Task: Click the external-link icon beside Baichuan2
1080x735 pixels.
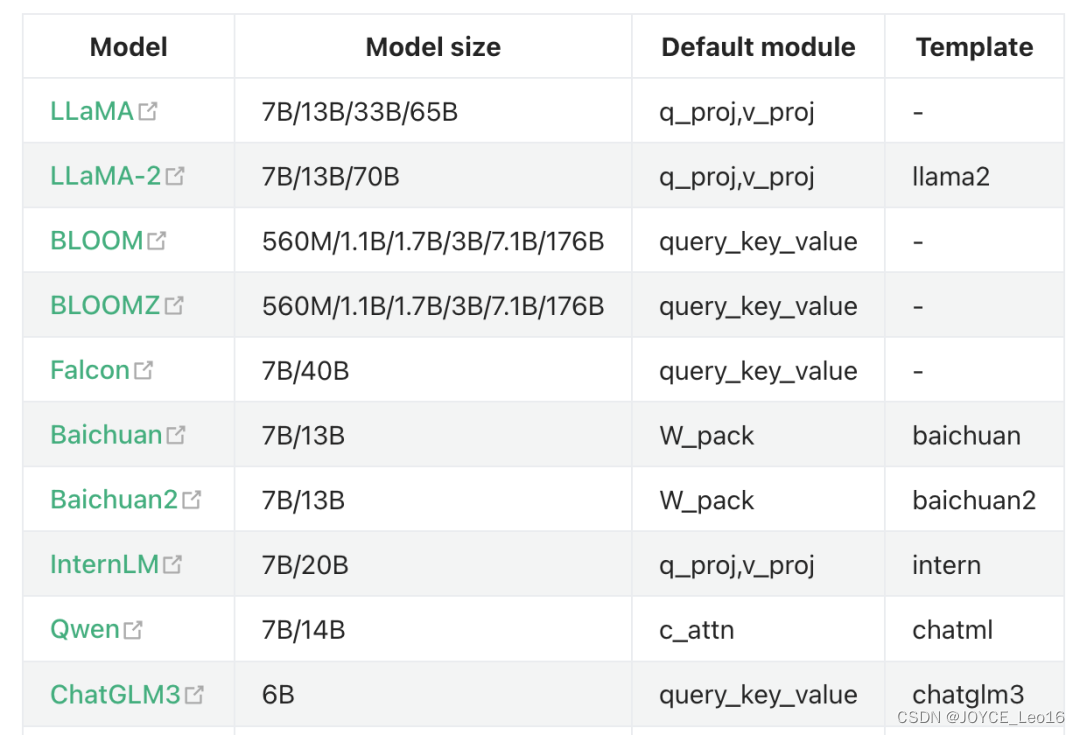Action: point(191,499)
